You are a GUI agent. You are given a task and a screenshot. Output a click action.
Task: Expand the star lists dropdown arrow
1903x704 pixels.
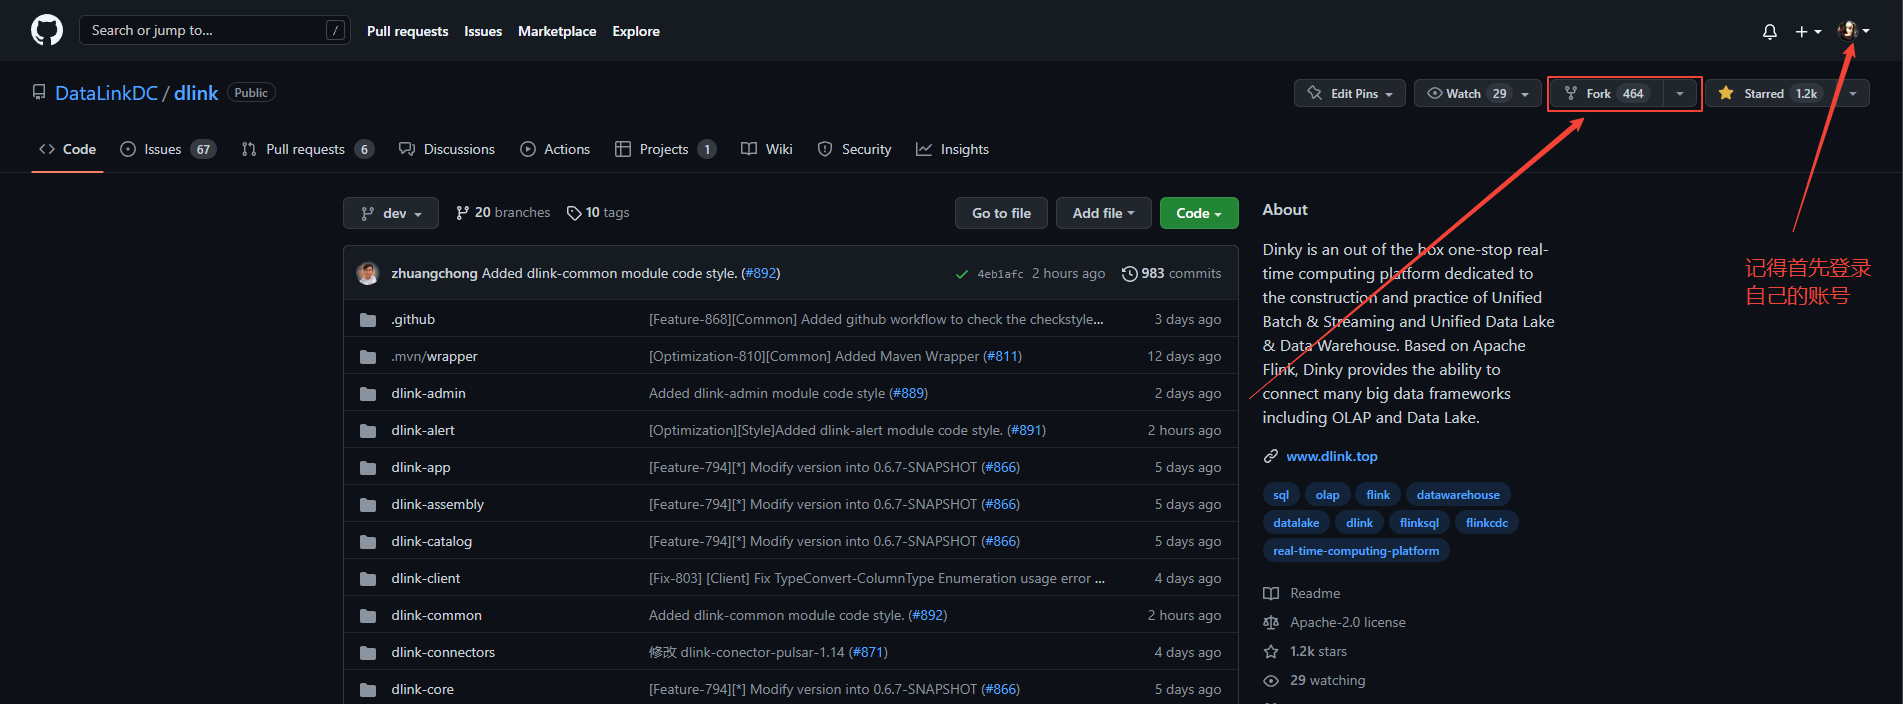click(1853, 93)
